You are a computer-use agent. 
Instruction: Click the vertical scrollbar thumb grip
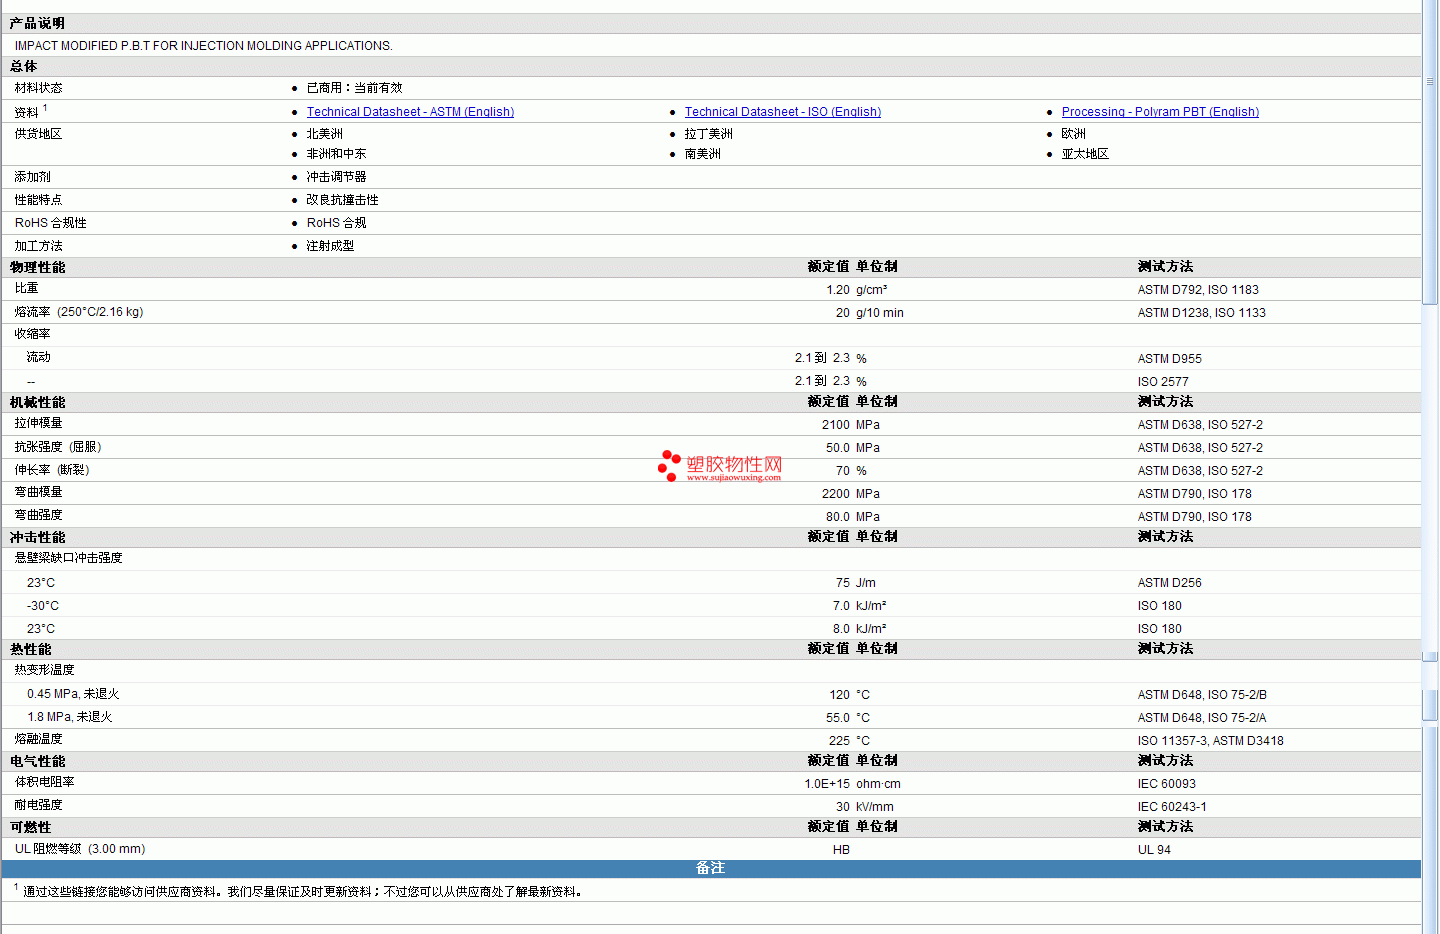(1430, 82)
